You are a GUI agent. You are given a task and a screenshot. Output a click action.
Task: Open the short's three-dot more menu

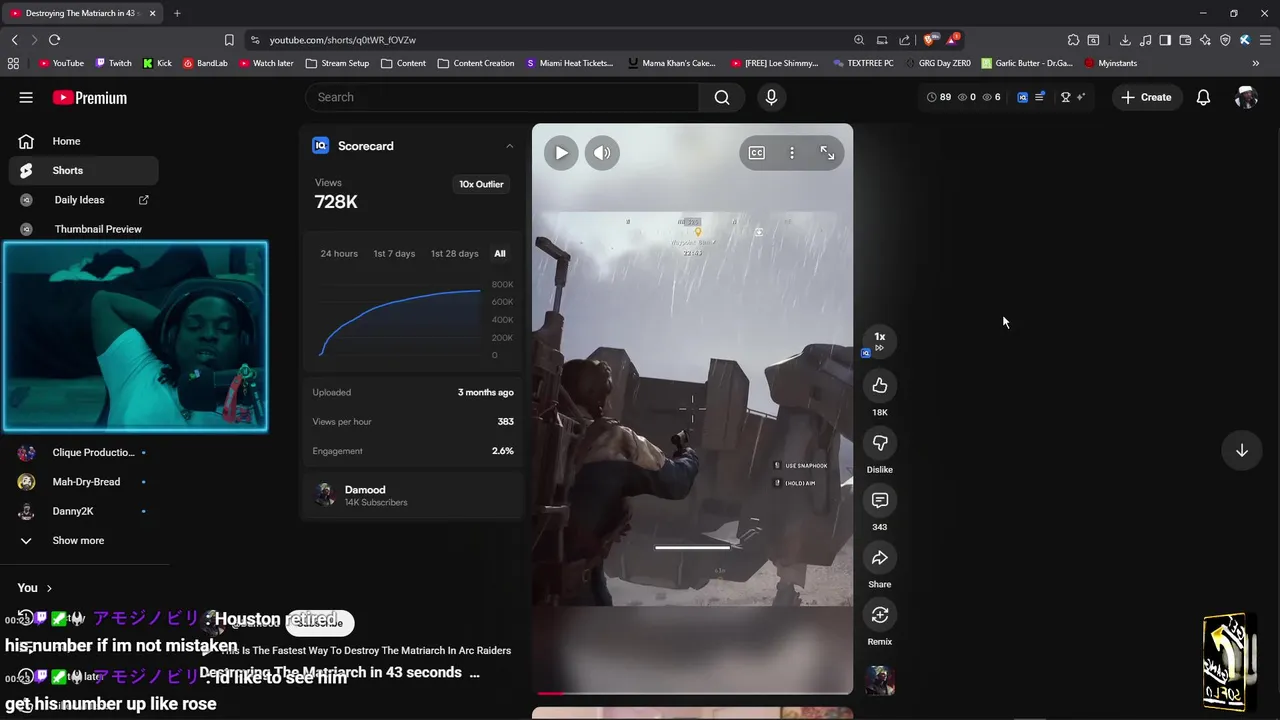click(792, 153)
